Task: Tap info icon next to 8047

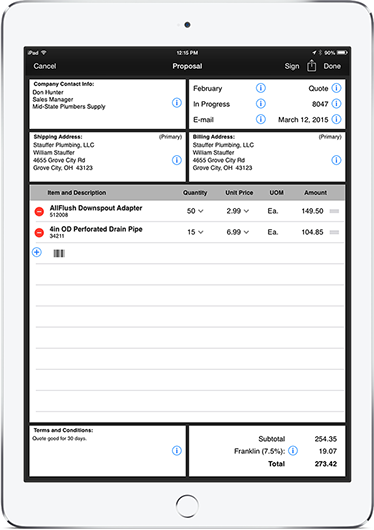Action: tap(336, 103)
